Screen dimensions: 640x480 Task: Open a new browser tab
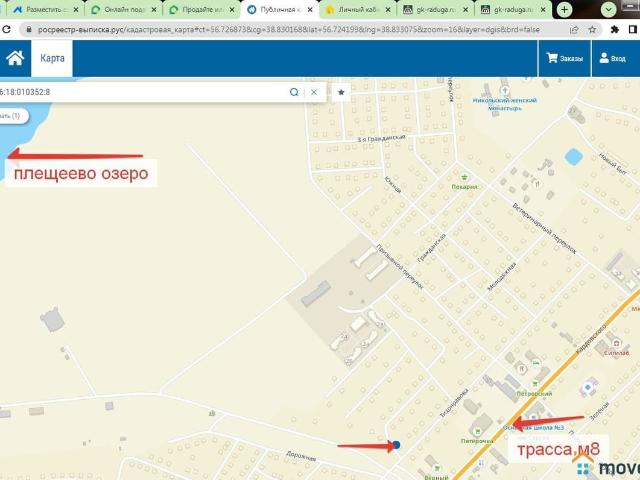(x=565, y=9)
